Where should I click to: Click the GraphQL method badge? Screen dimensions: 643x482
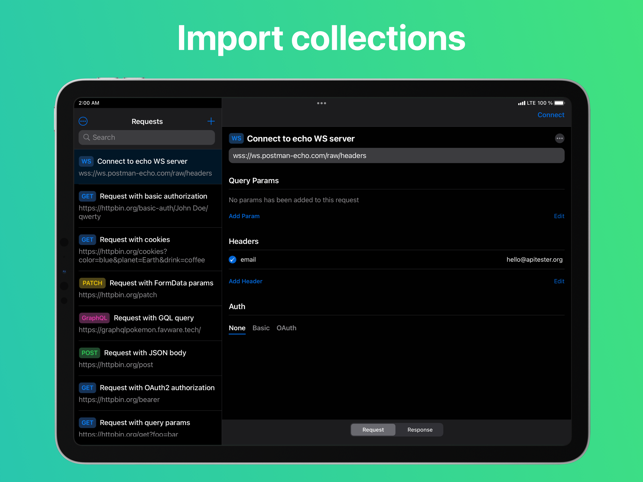click(94, 318)
